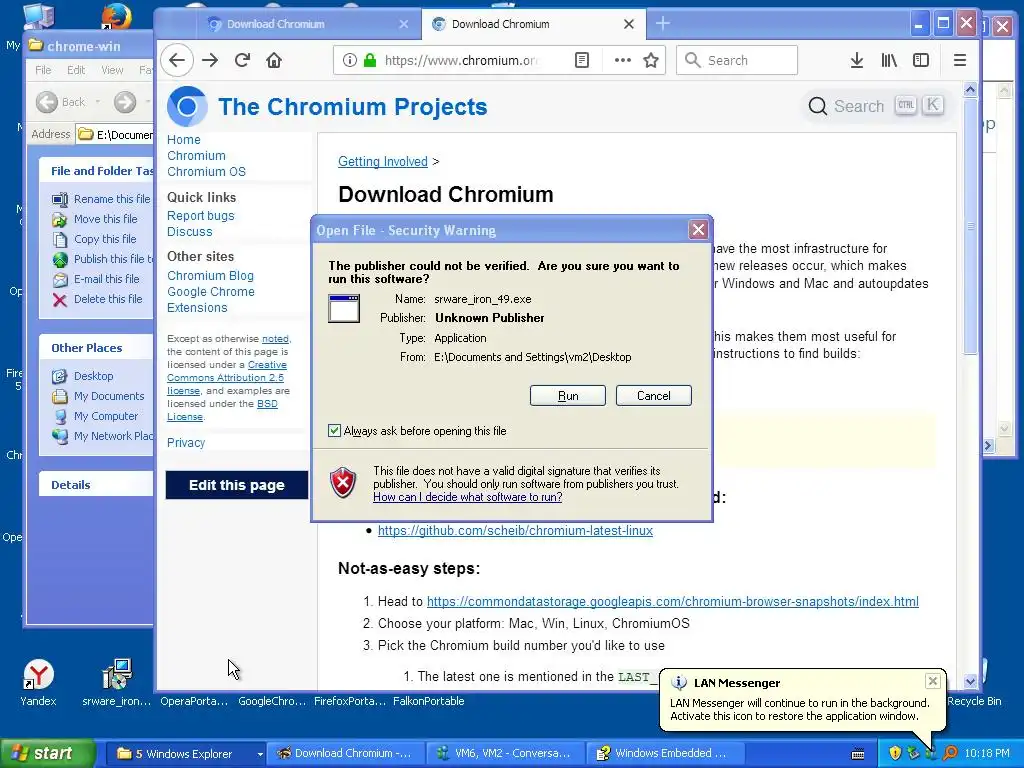Click the Firefox forward arrow button
The width and height of the screenshot is (1024, 768).
click(x=210, y=60)
